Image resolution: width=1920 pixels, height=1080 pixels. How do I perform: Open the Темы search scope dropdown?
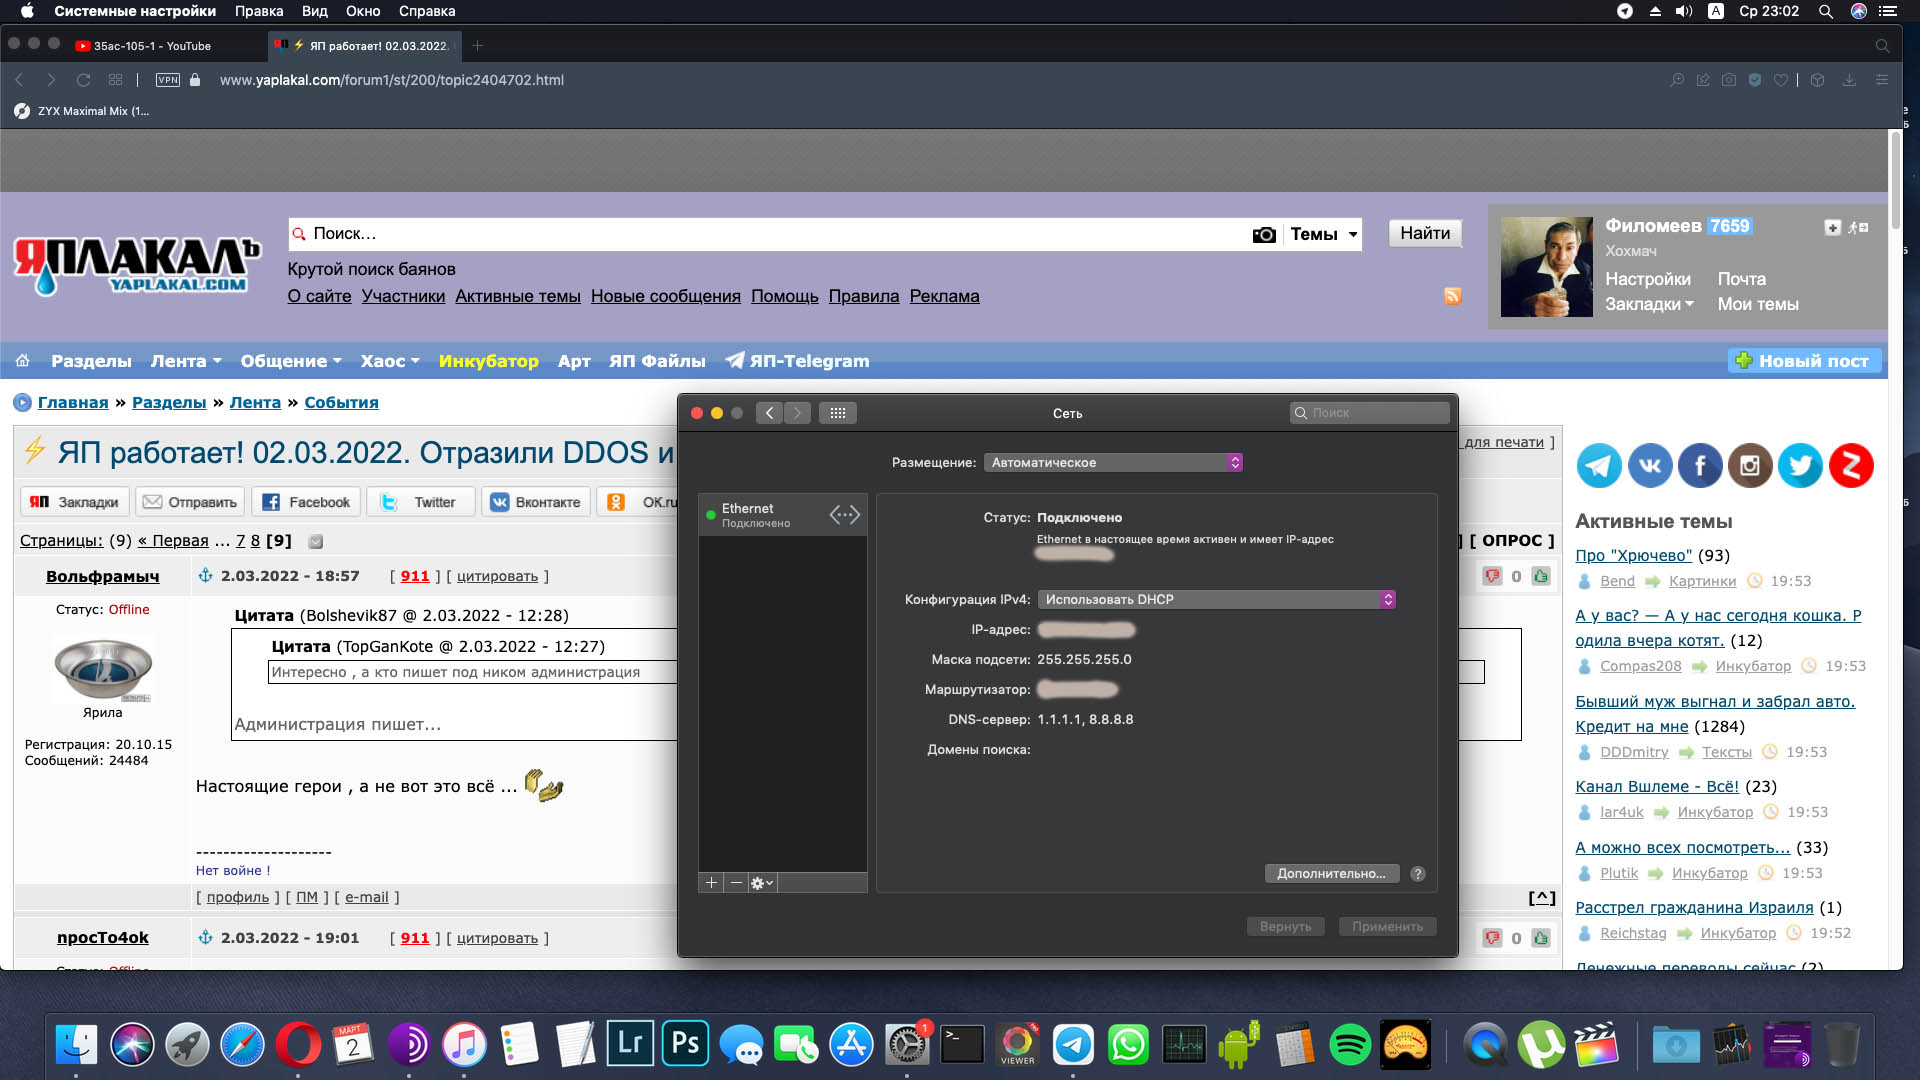pos(1323,234)
